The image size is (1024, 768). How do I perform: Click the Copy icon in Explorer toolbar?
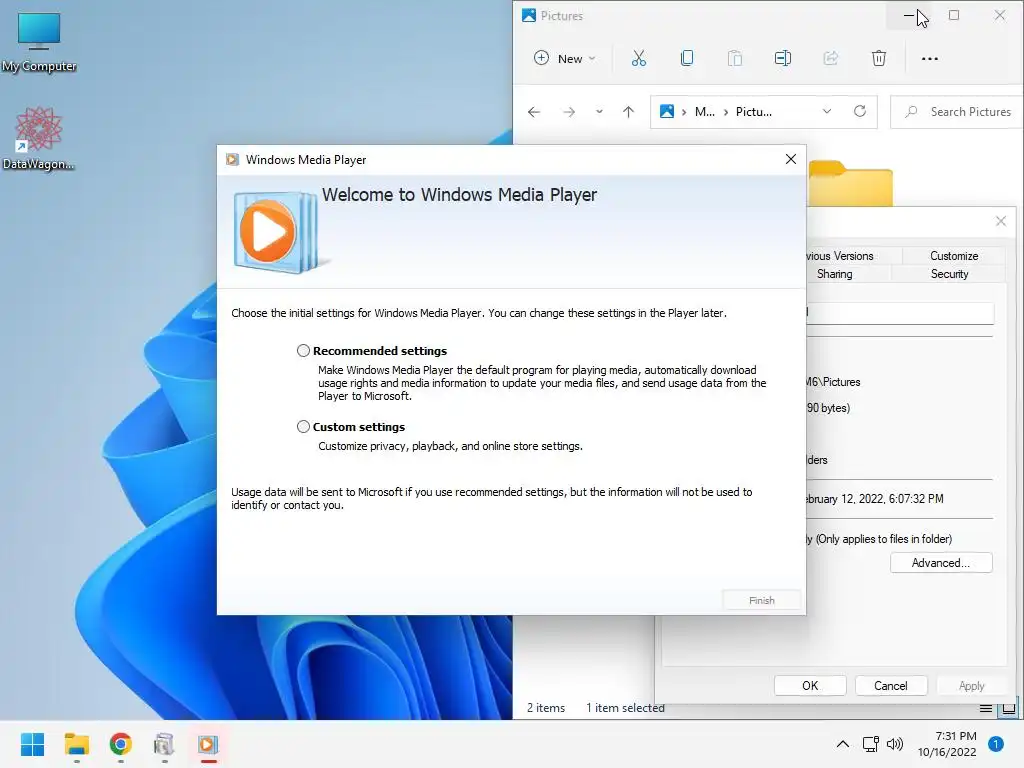tap(687, 59)
